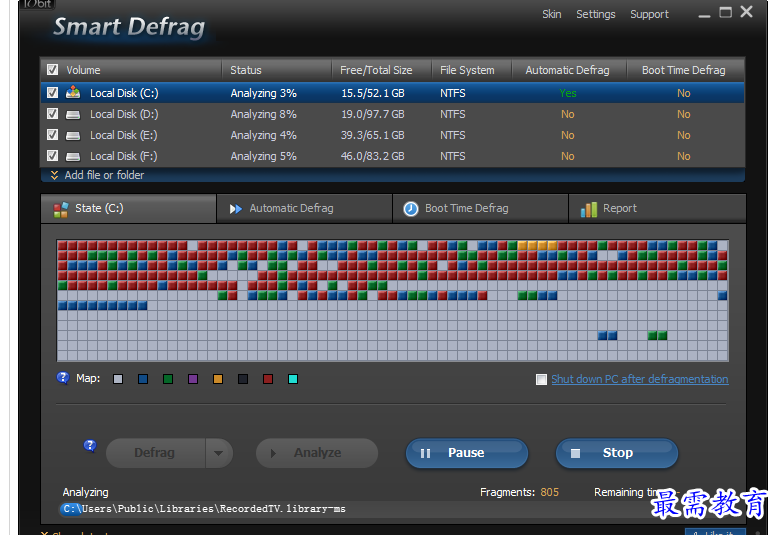Uncheck Local Disk (C:) checkbox

tap(52, 92)
